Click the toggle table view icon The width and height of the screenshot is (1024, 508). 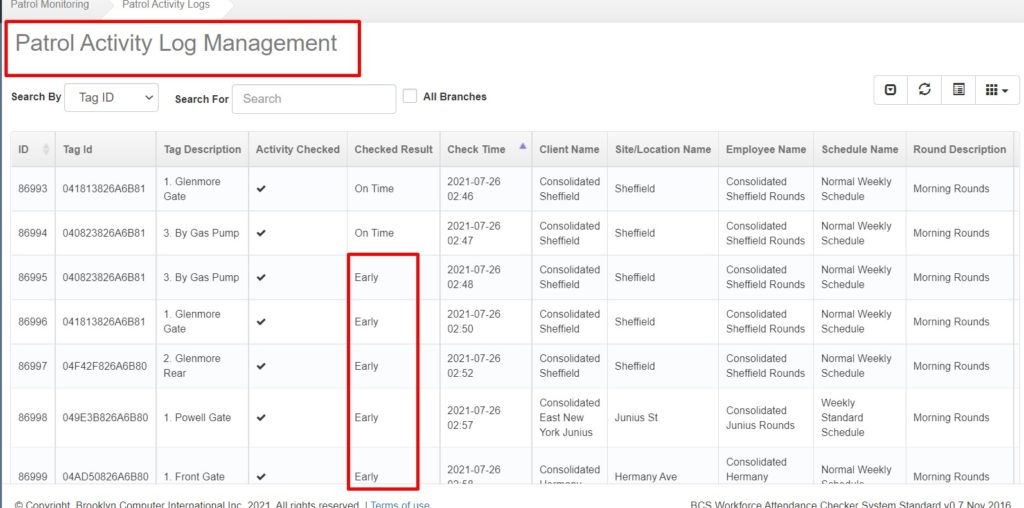click(959, 90)
